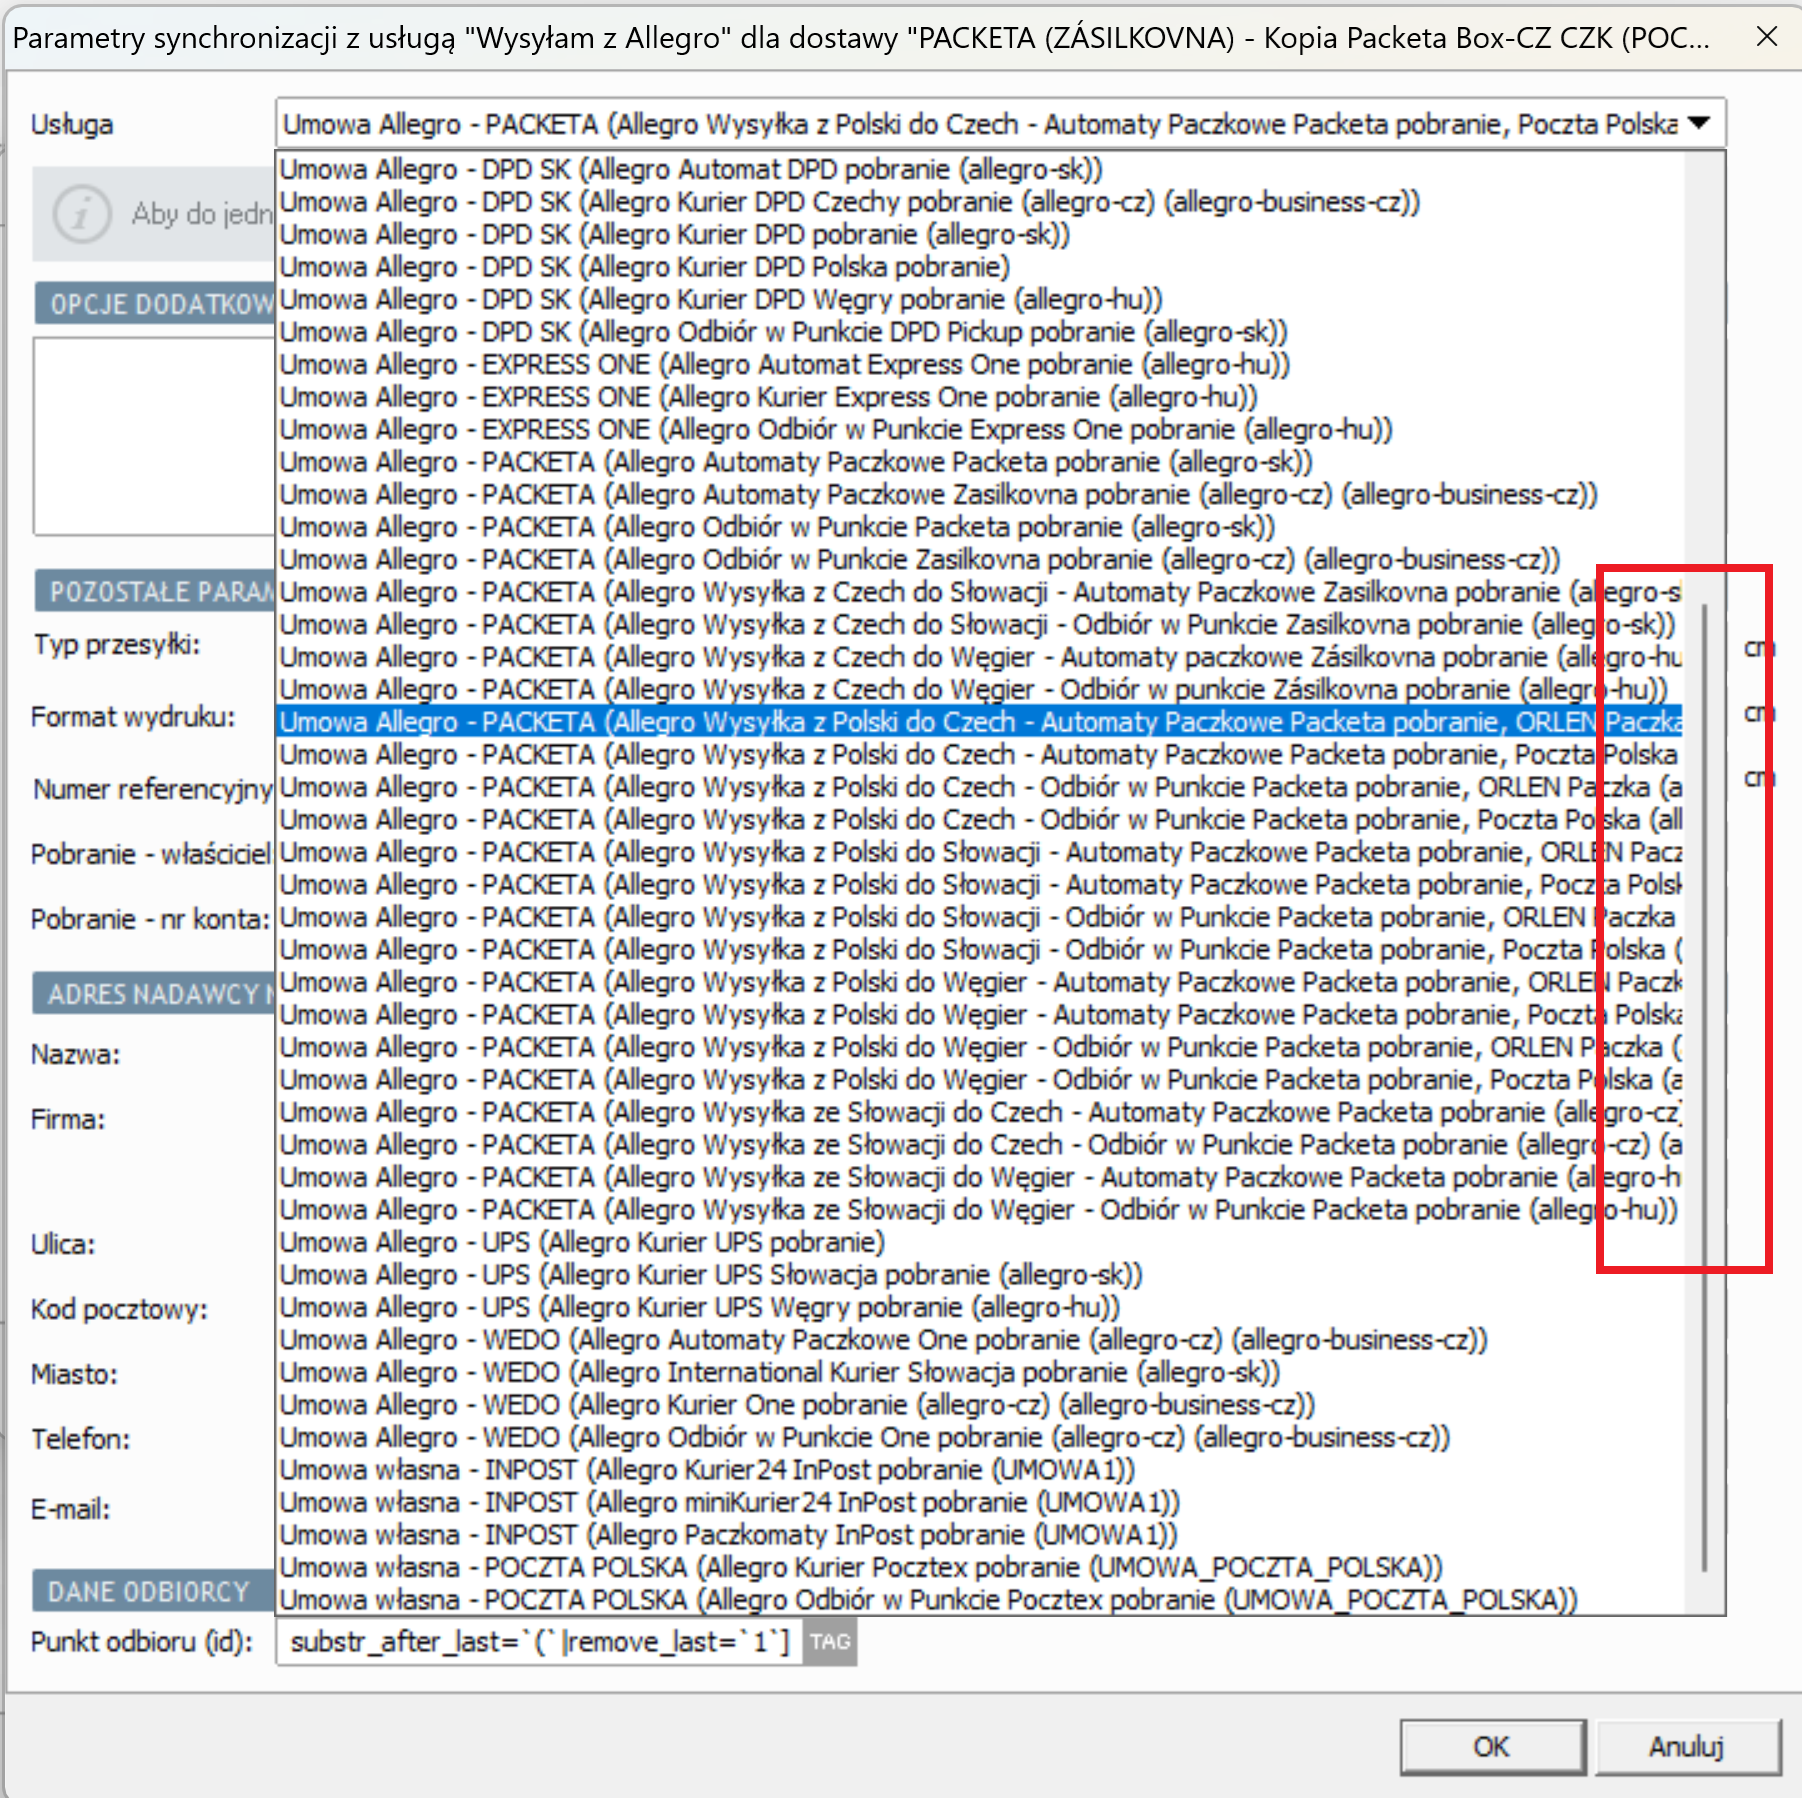Viewport: 1802px width, 1798px height.
Task: Click the Punkt odbioru (id) input field
Action: click(540, 1642)
